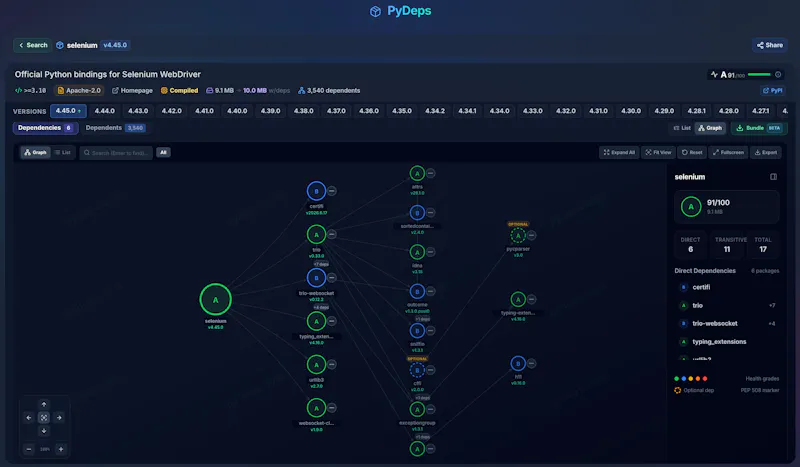Click the Bundle BETA button
800x467 pixels.
759,128
